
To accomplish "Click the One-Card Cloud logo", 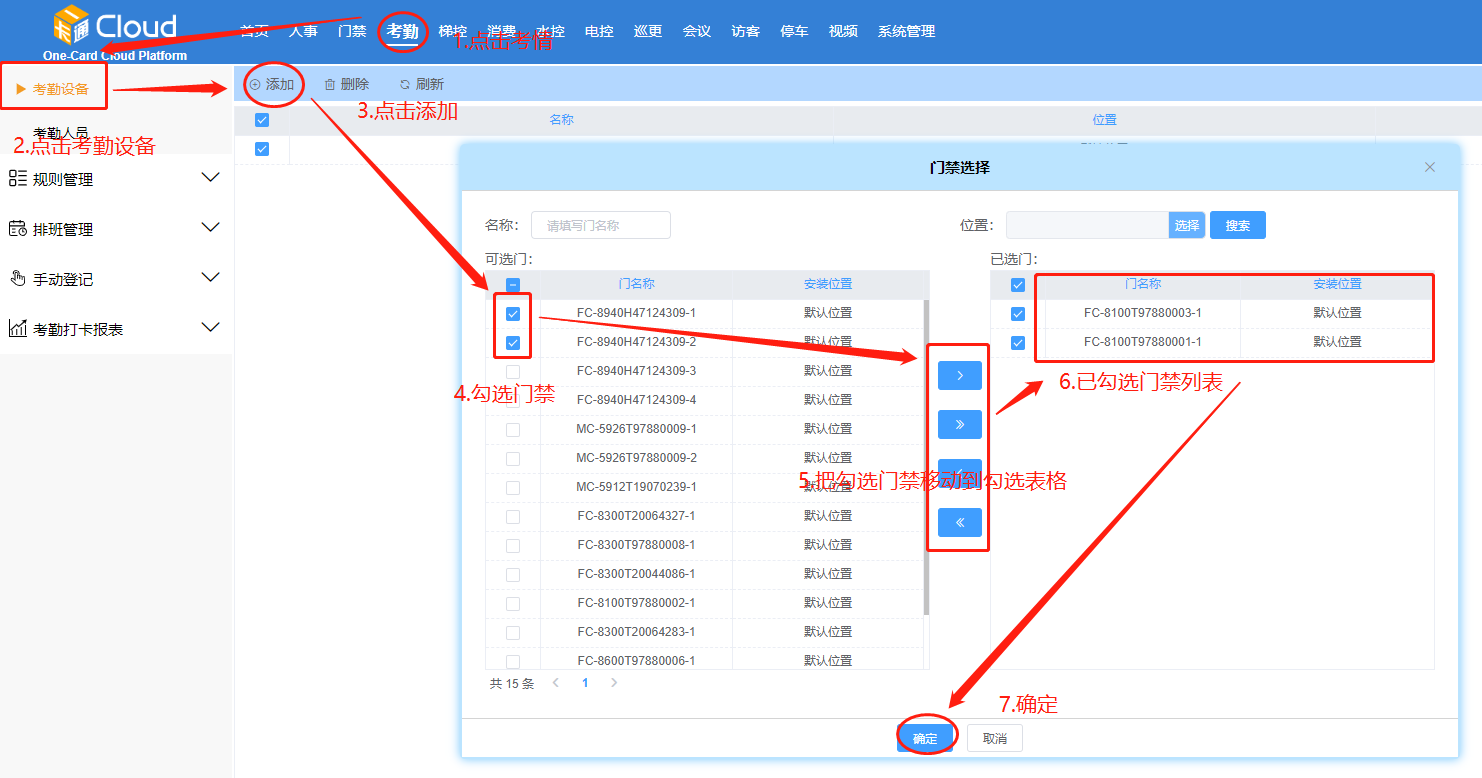I will (114, 32).
